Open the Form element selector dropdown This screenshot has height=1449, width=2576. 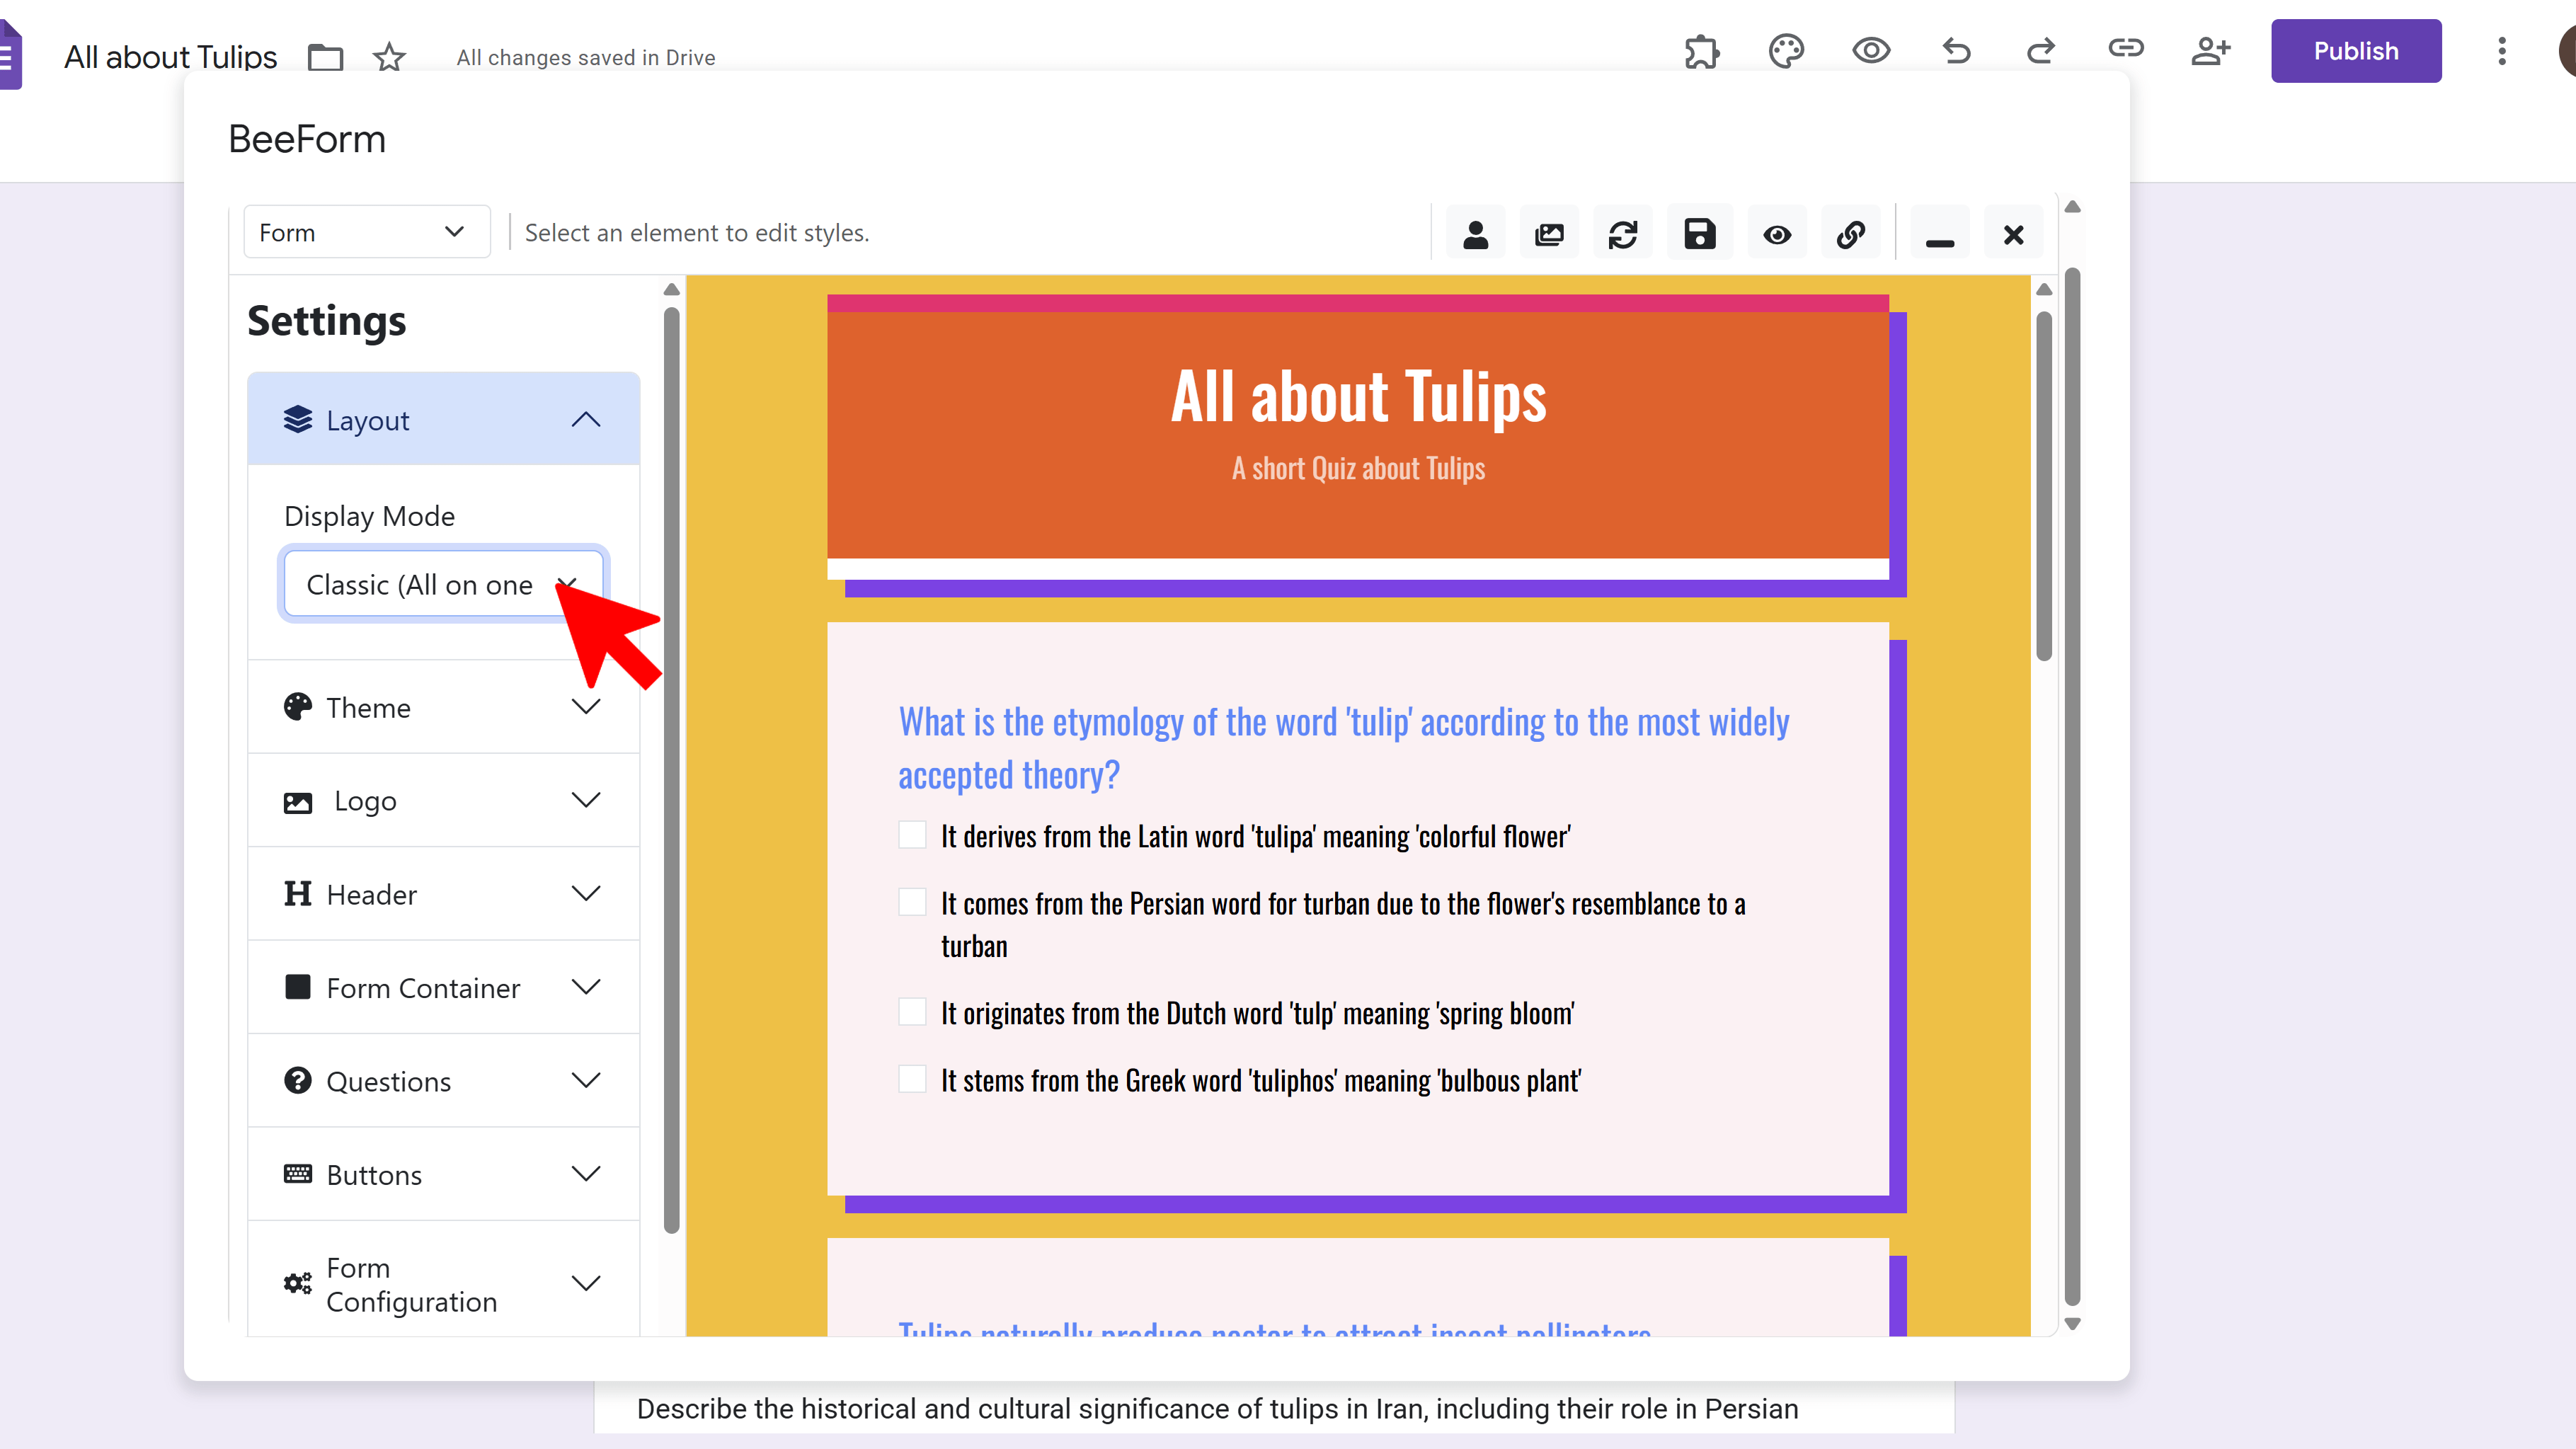pos(366,232)
